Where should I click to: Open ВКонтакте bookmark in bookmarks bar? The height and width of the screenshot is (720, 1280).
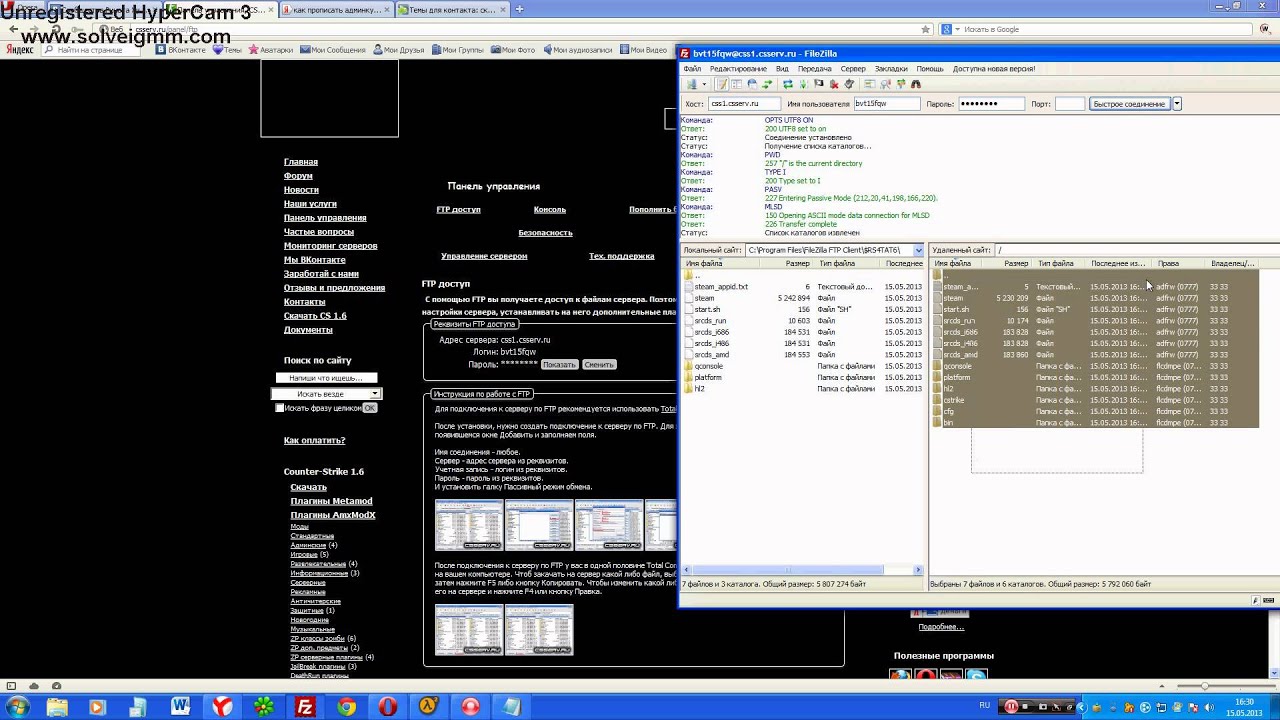click(181, 49)
